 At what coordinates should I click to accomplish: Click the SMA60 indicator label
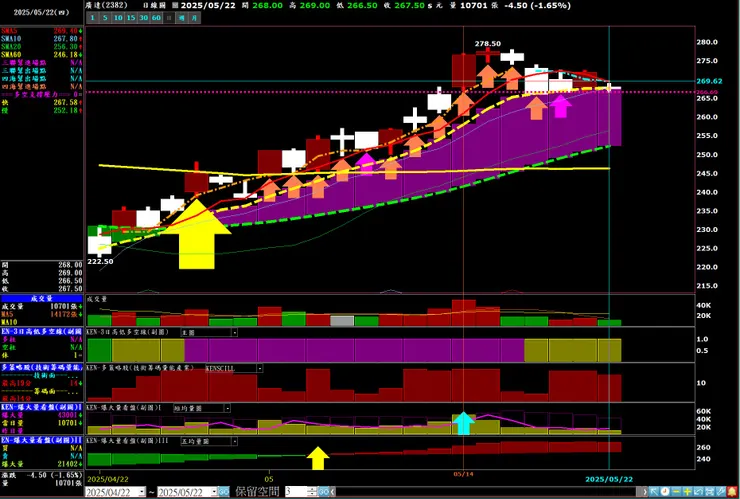tap(11, 55)
